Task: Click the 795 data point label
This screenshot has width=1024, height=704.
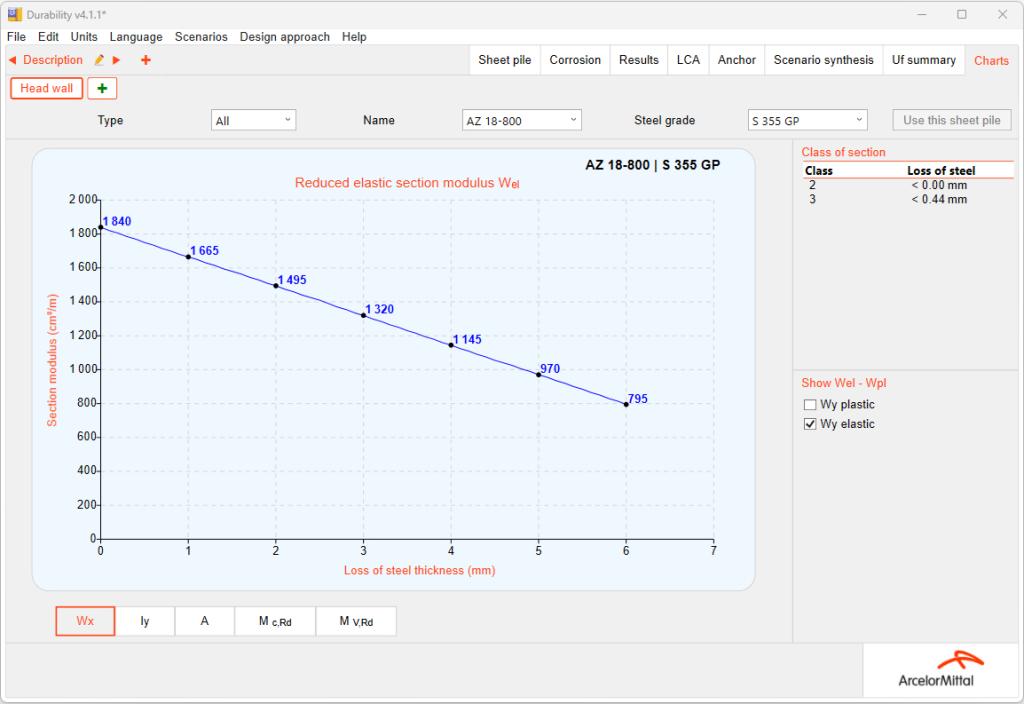Action: 638,399
